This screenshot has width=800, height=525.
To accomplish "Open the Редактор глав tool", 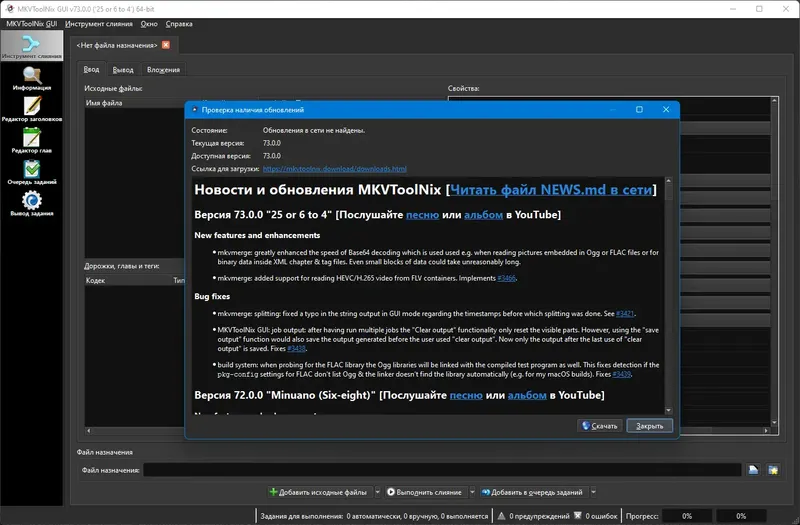I will 32,141.
